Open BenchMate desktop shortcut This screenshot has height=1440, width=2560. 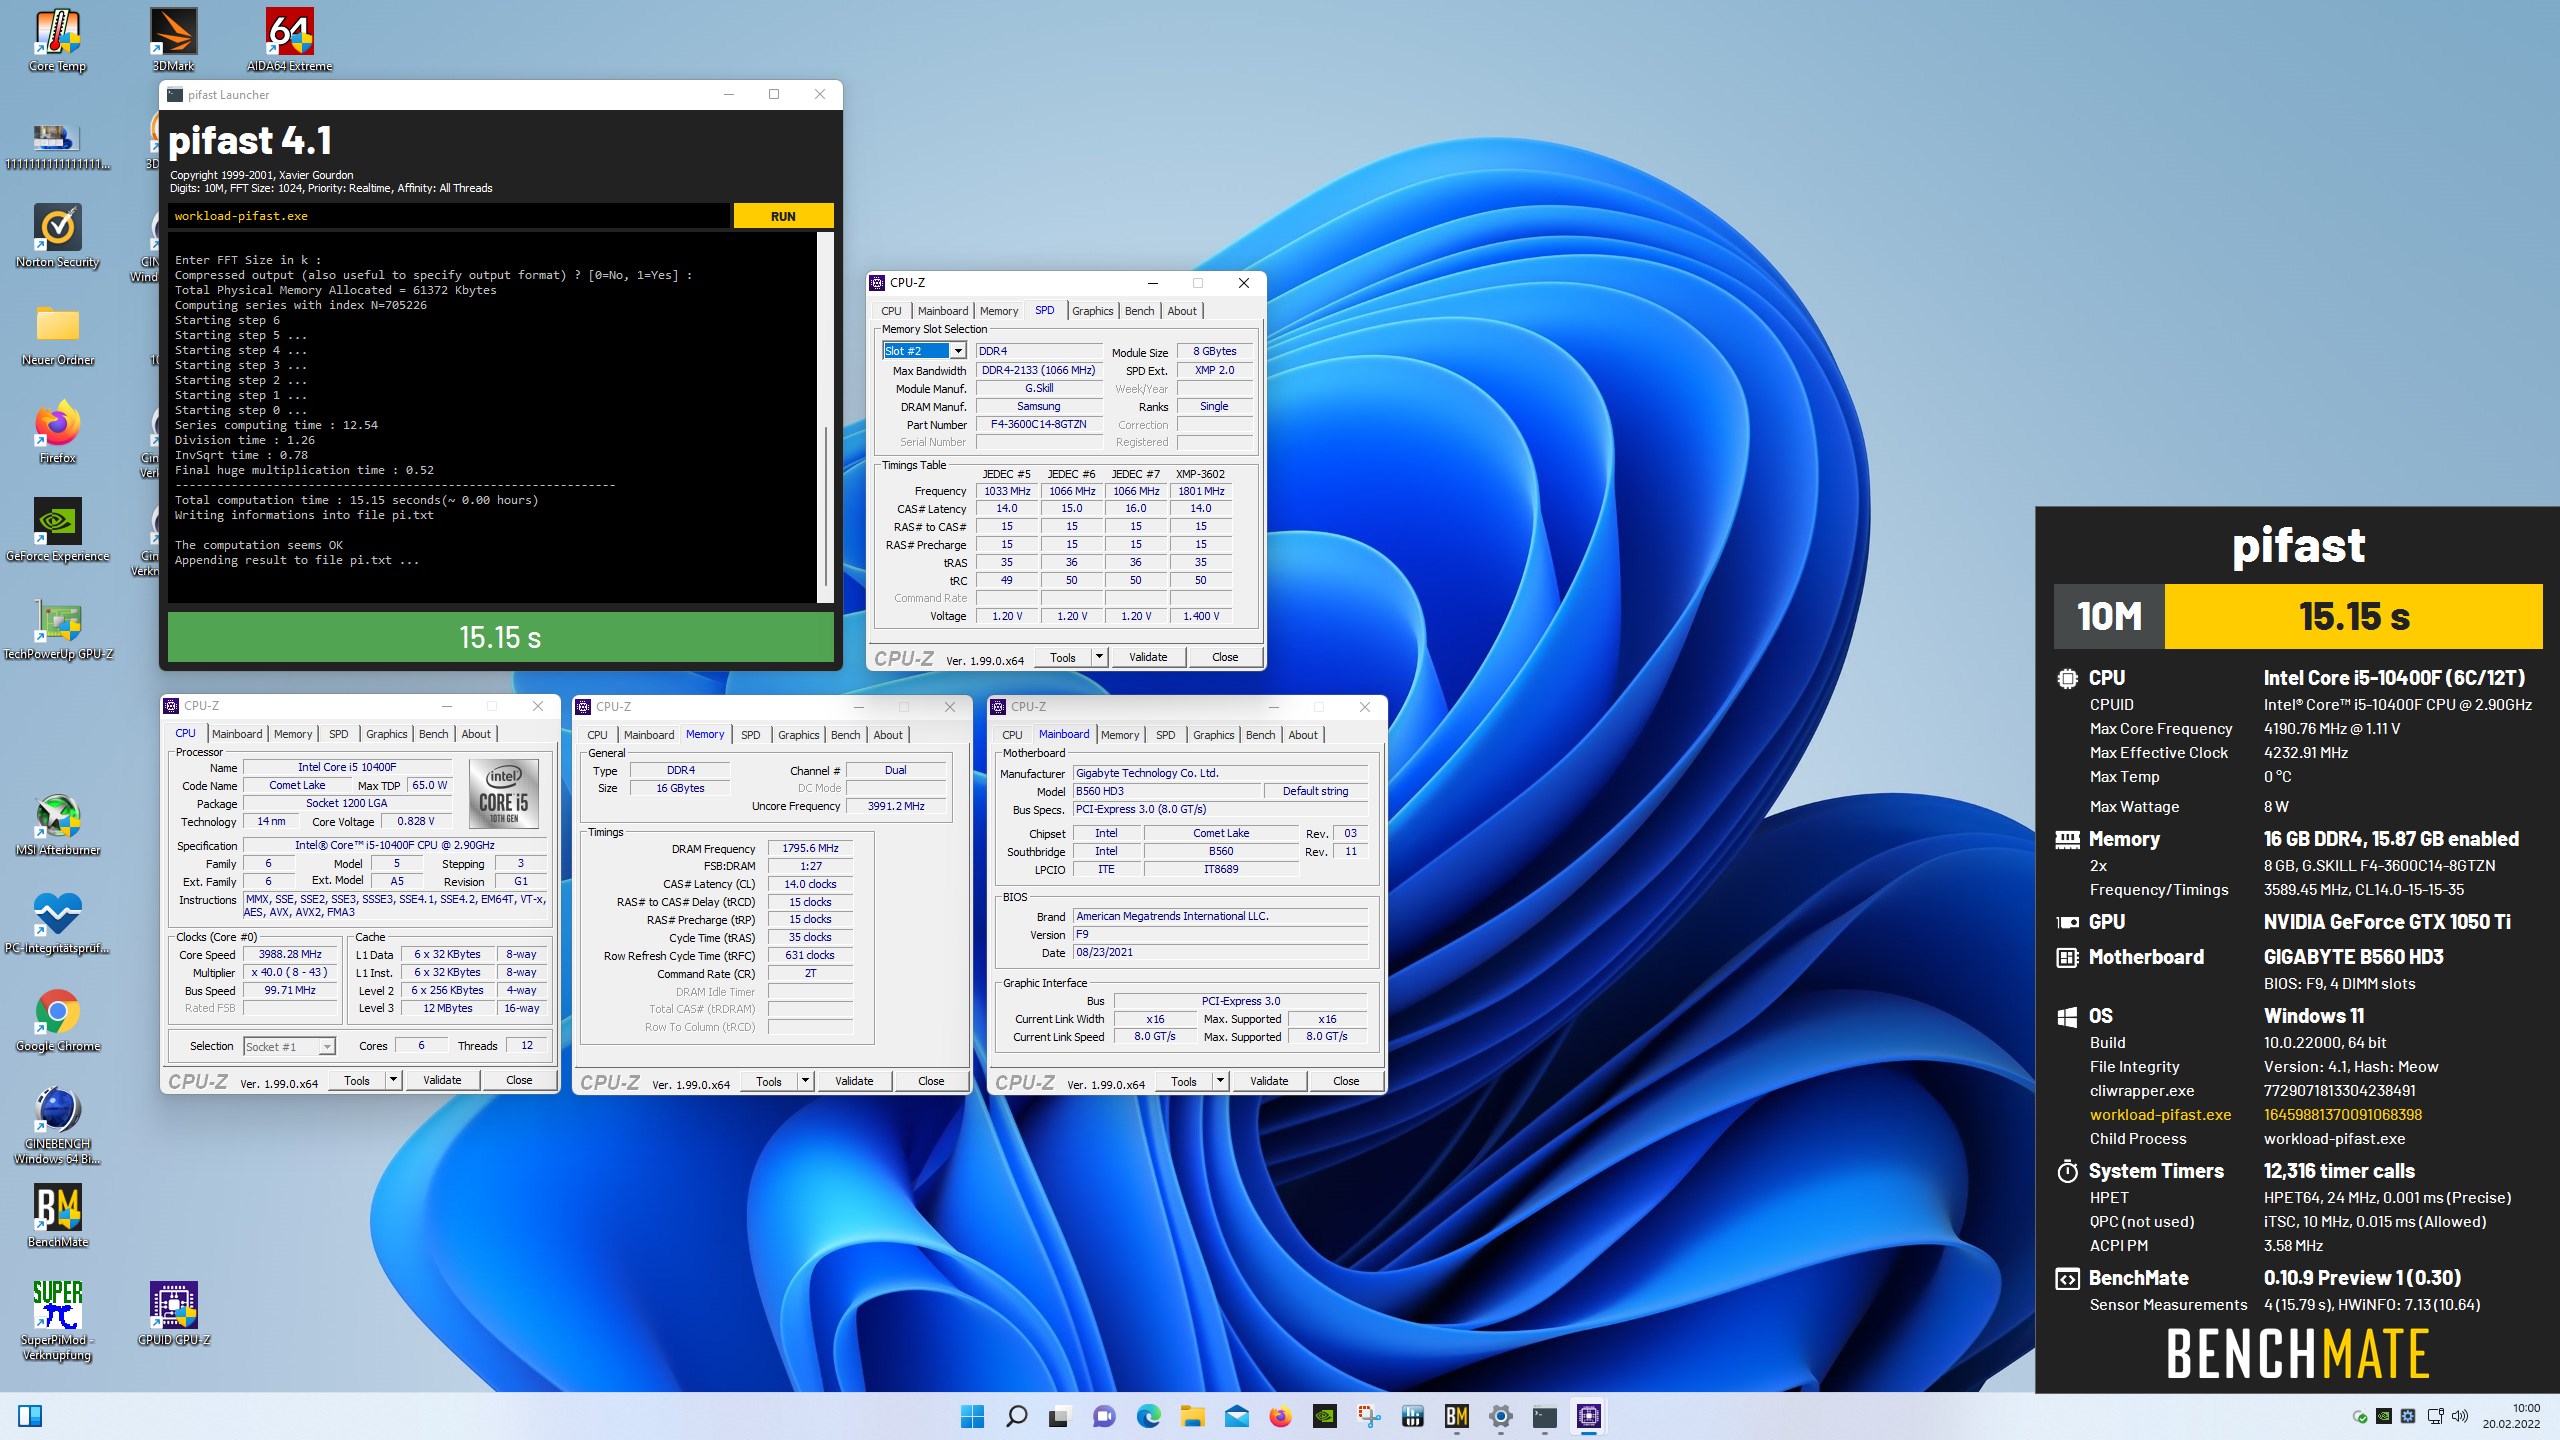pos(58,1216)
